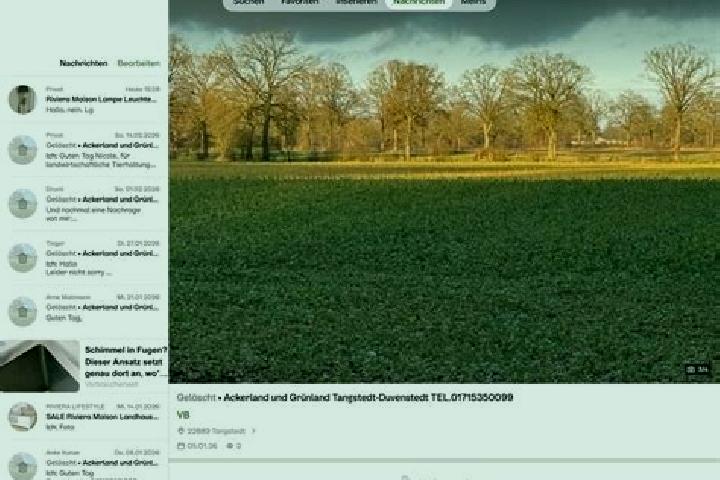Switch to the Nachrichten tab in top navigation
The height and width of the screenshot is (480, 720).
click(x=419, y=2)
